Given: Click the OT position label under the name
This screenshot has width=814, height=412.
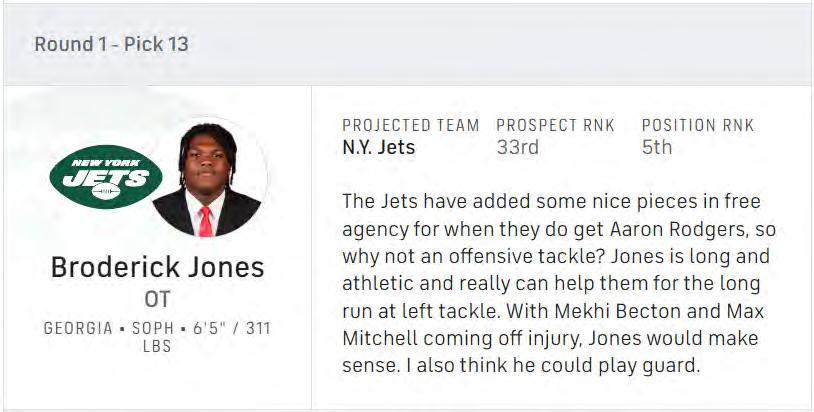Looking at the screenshot, I should pyautogui.click(x=158, y=299).
